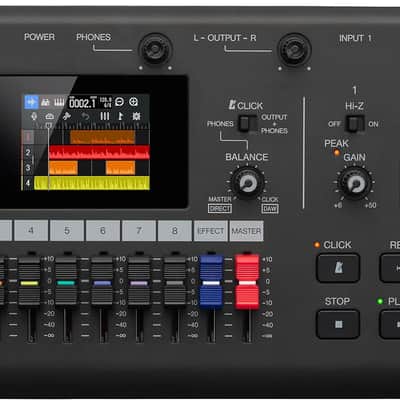
Task: Click the BALANCE knob
Action: [x=247, y=183]
